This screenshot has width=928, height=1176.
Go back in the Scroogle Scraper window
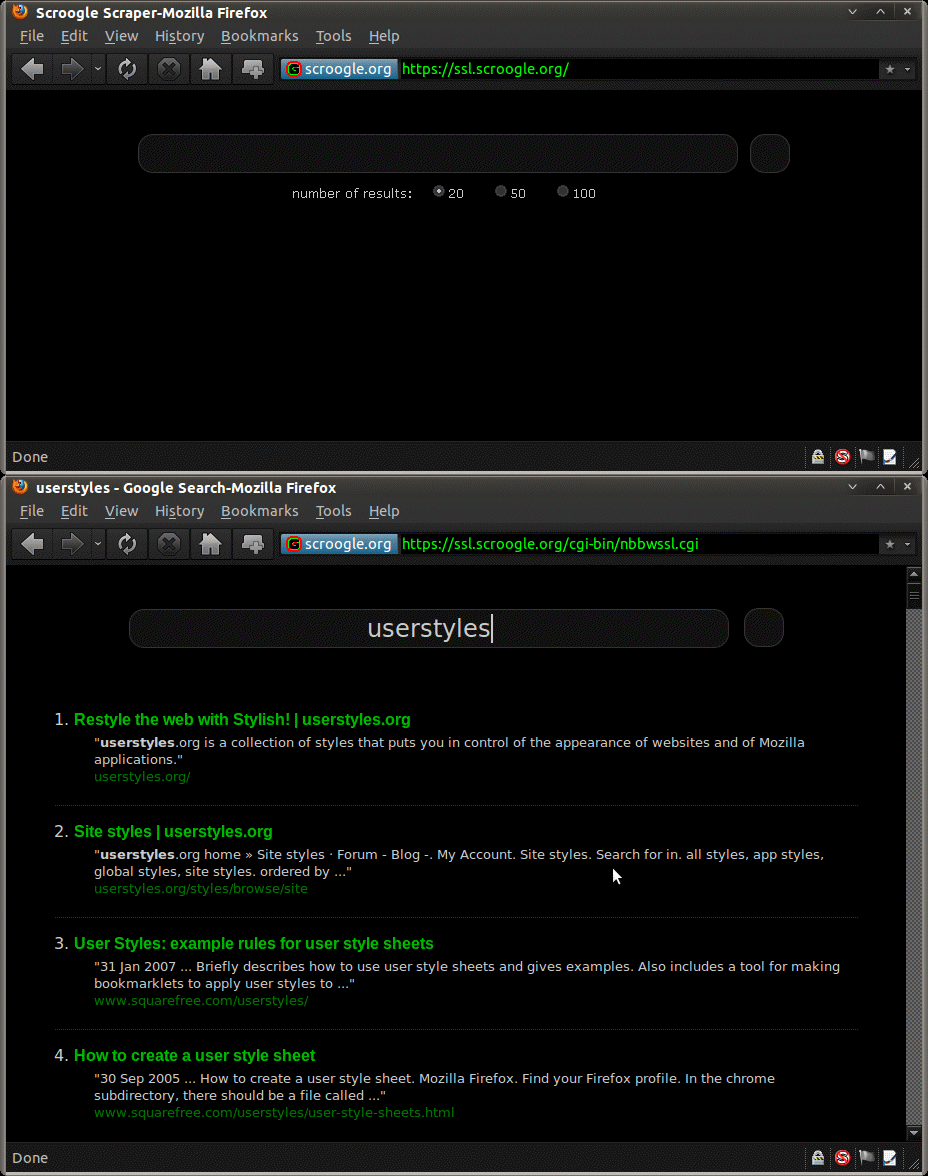[x=32, y=69]
